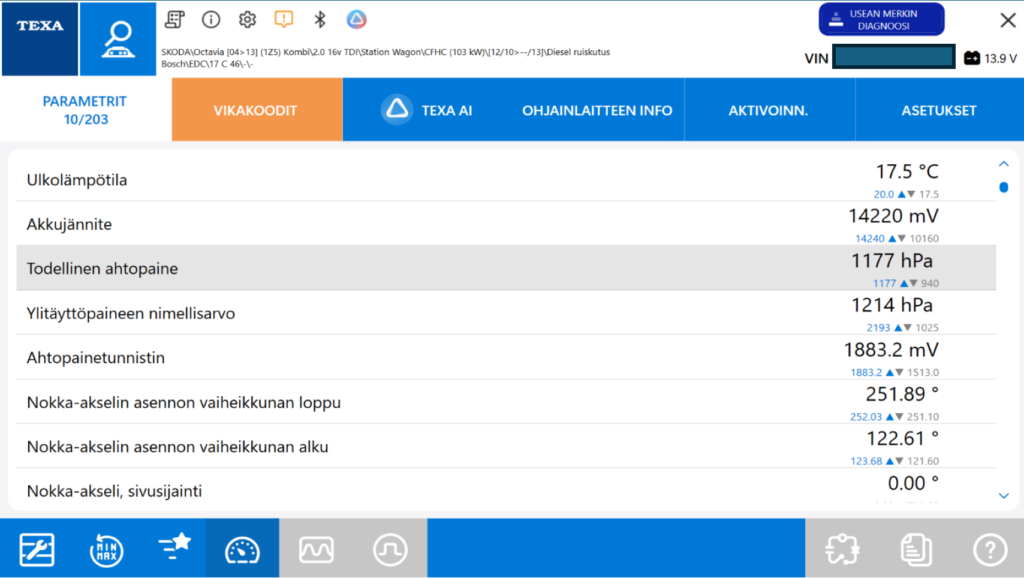Open the settings gear icon

click(x=248, y=20)
